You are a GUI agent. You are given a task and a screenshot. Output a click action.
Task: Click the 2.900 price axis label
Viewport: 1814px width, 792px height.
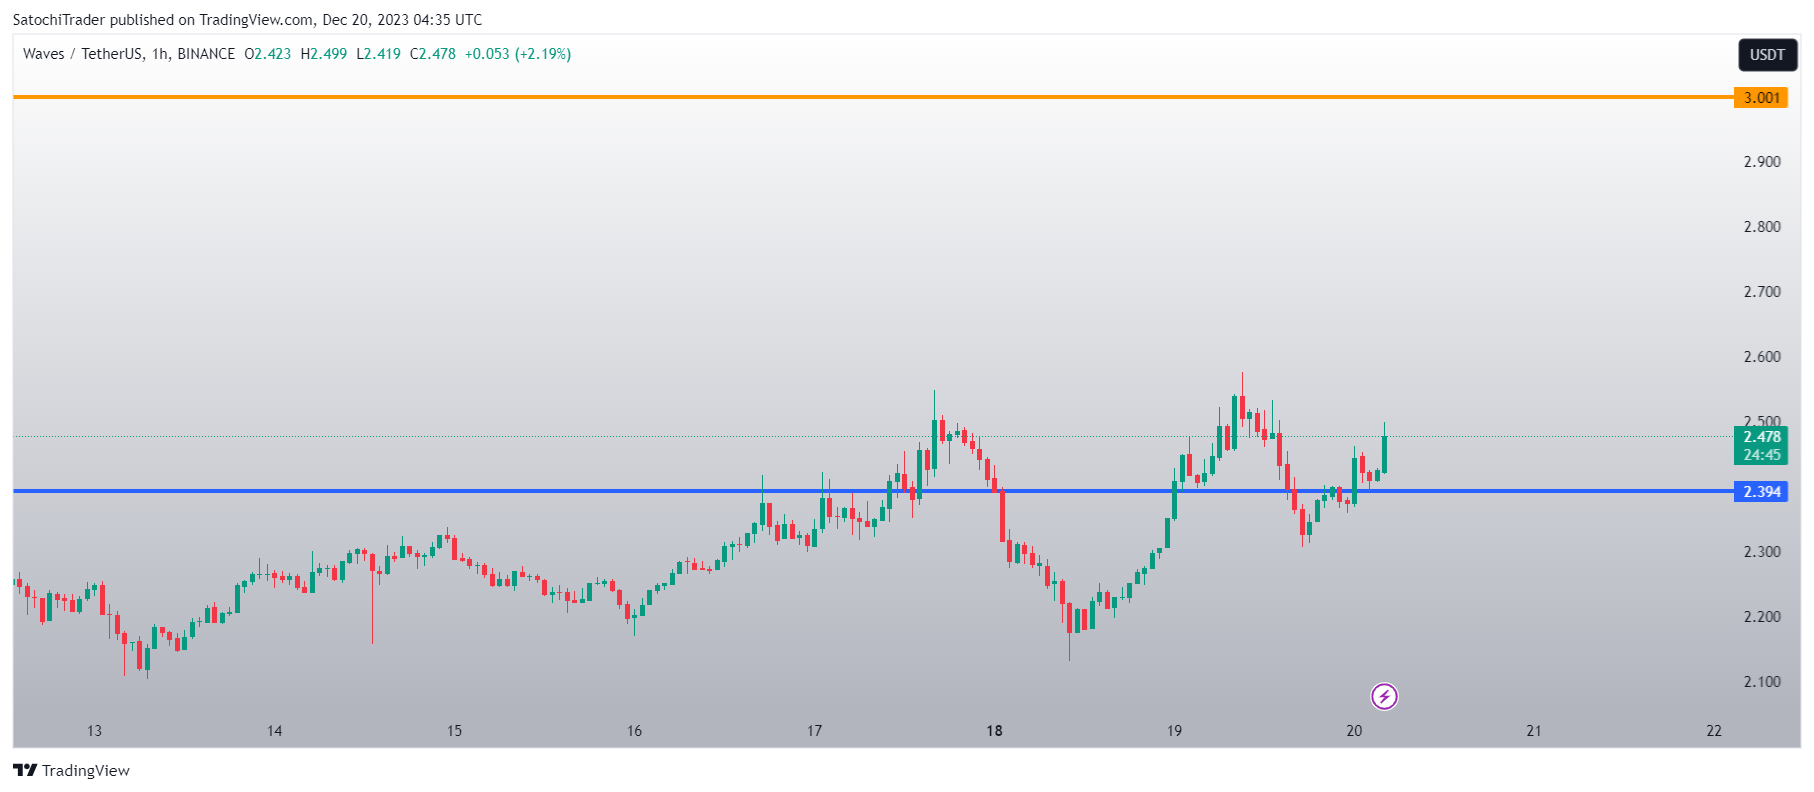tap(1762, 161)
